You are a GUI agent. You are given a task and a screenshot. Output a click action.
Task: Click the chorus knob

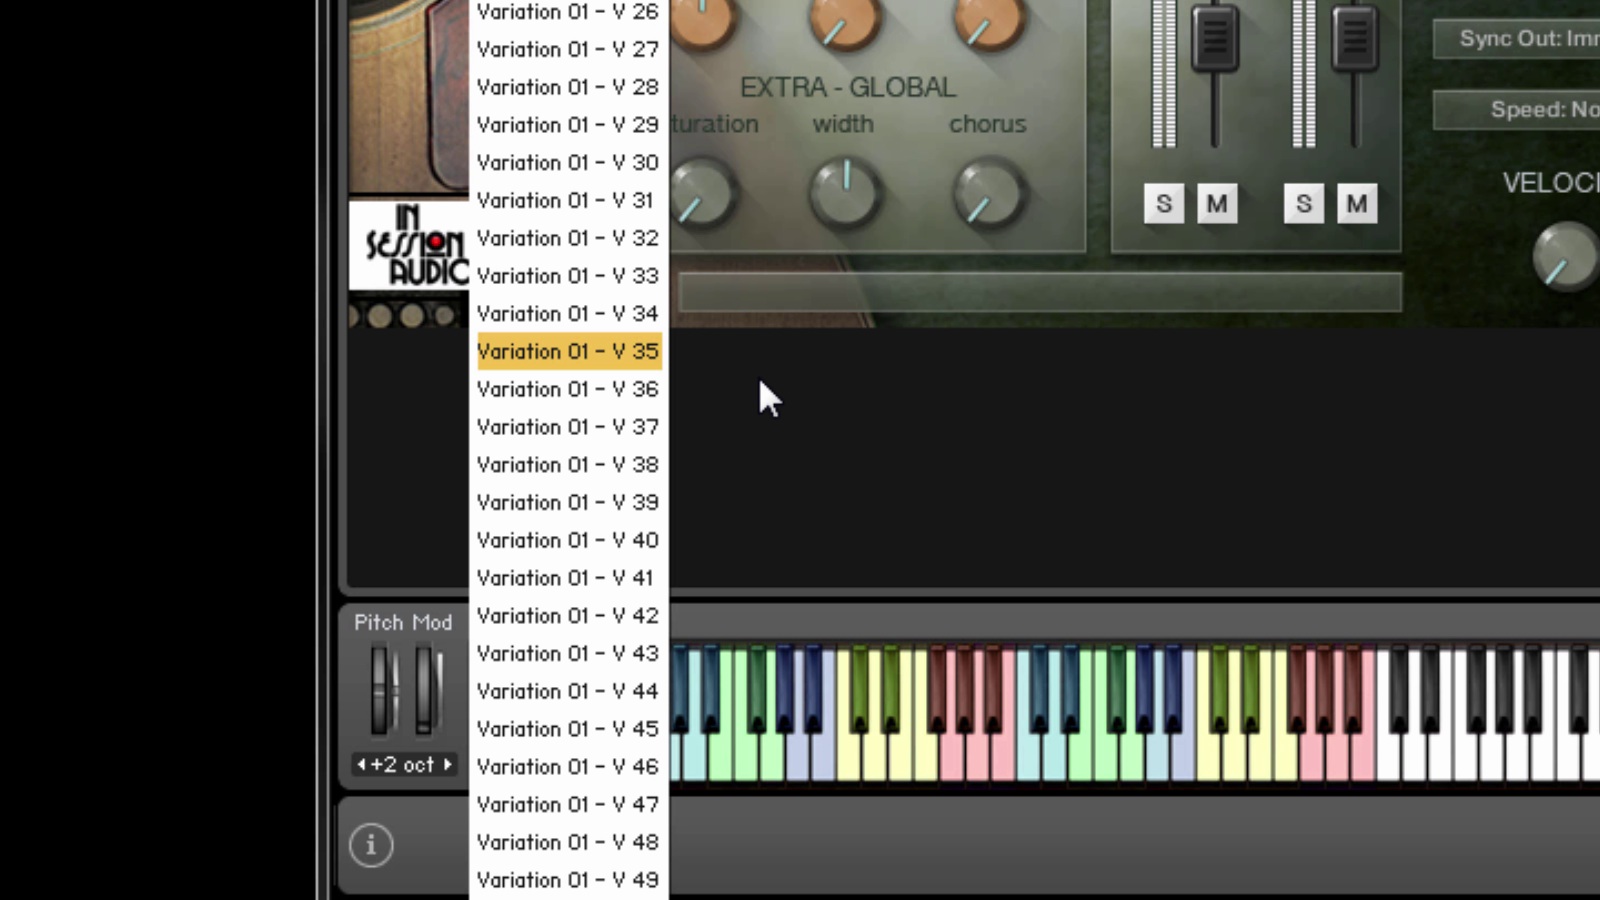click(x=989, y=194)
